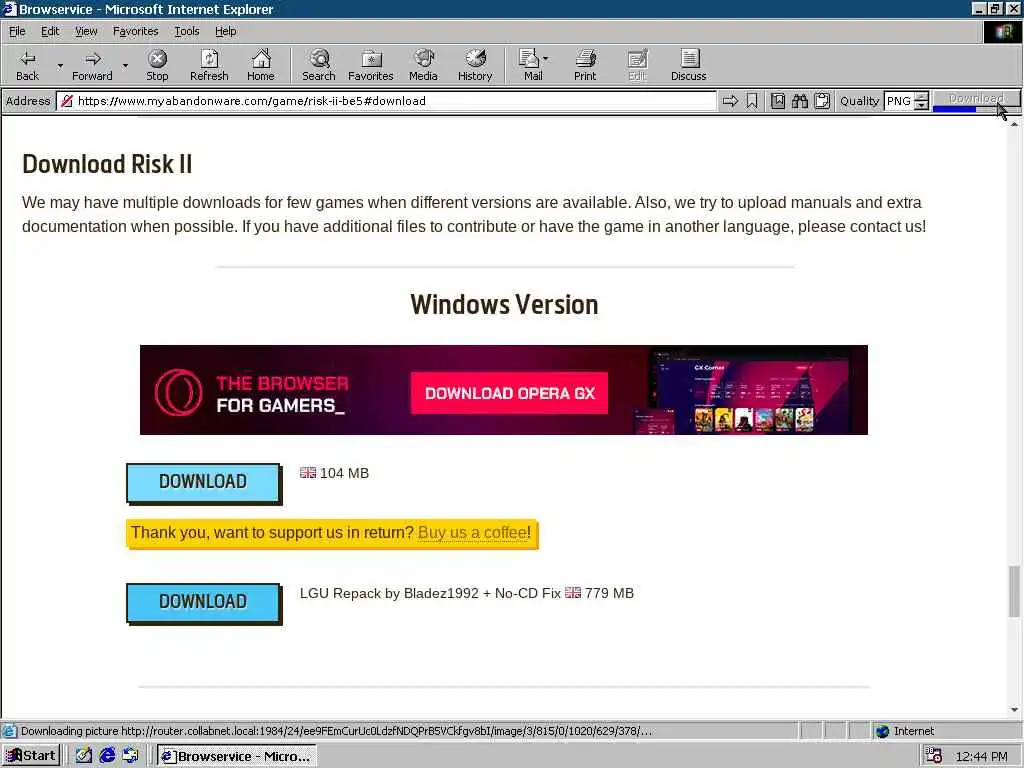Open the Favorites pane from toolbar
The width and height of the screenshot is (1024, 768).
click(x=371, y=65)
